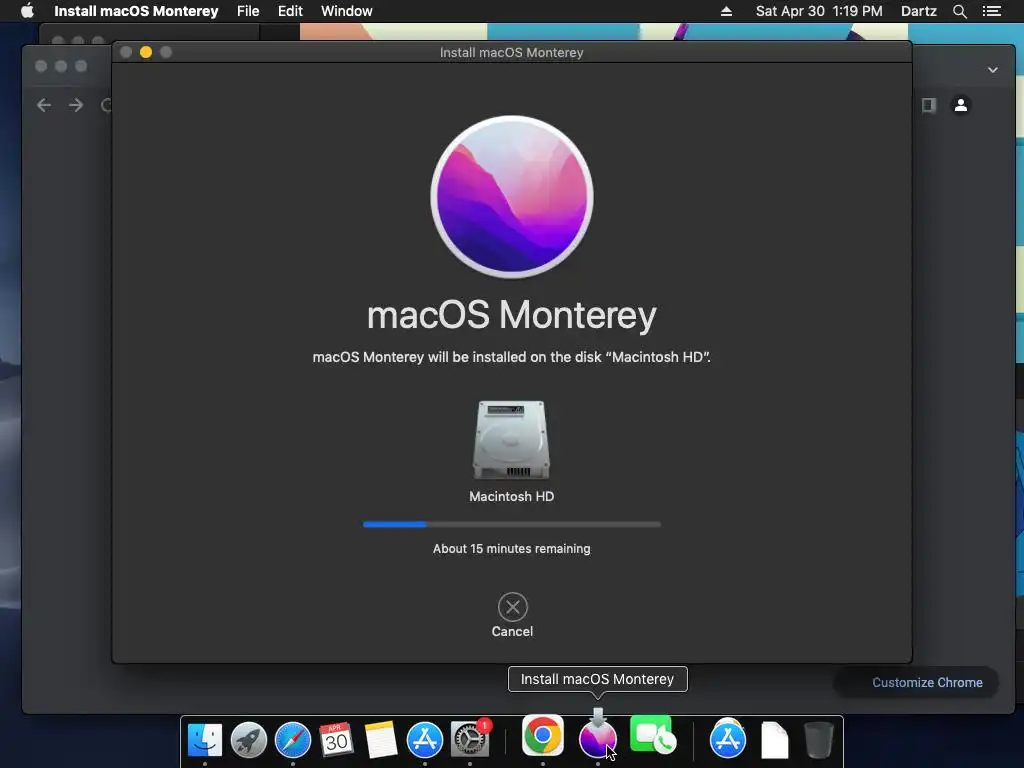Open Google Chrome in the Dock
Viewport: 1024px width, 768px height.
543,735
